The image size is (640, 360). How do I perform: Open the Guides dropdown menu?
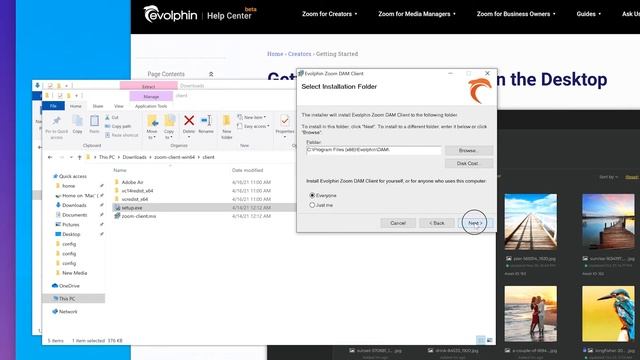point(589,14)
